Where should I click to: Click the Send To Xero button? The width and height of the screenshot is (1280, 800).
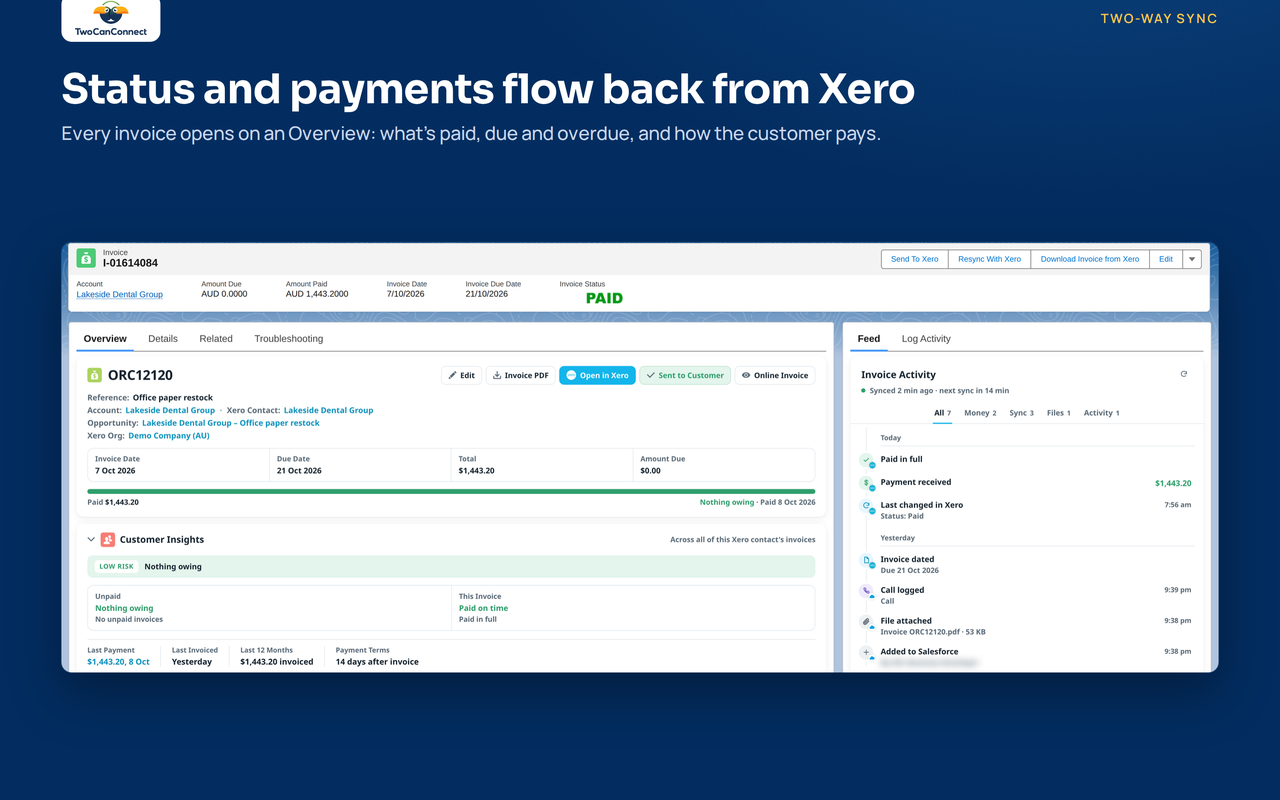click(x=914, y=259)
